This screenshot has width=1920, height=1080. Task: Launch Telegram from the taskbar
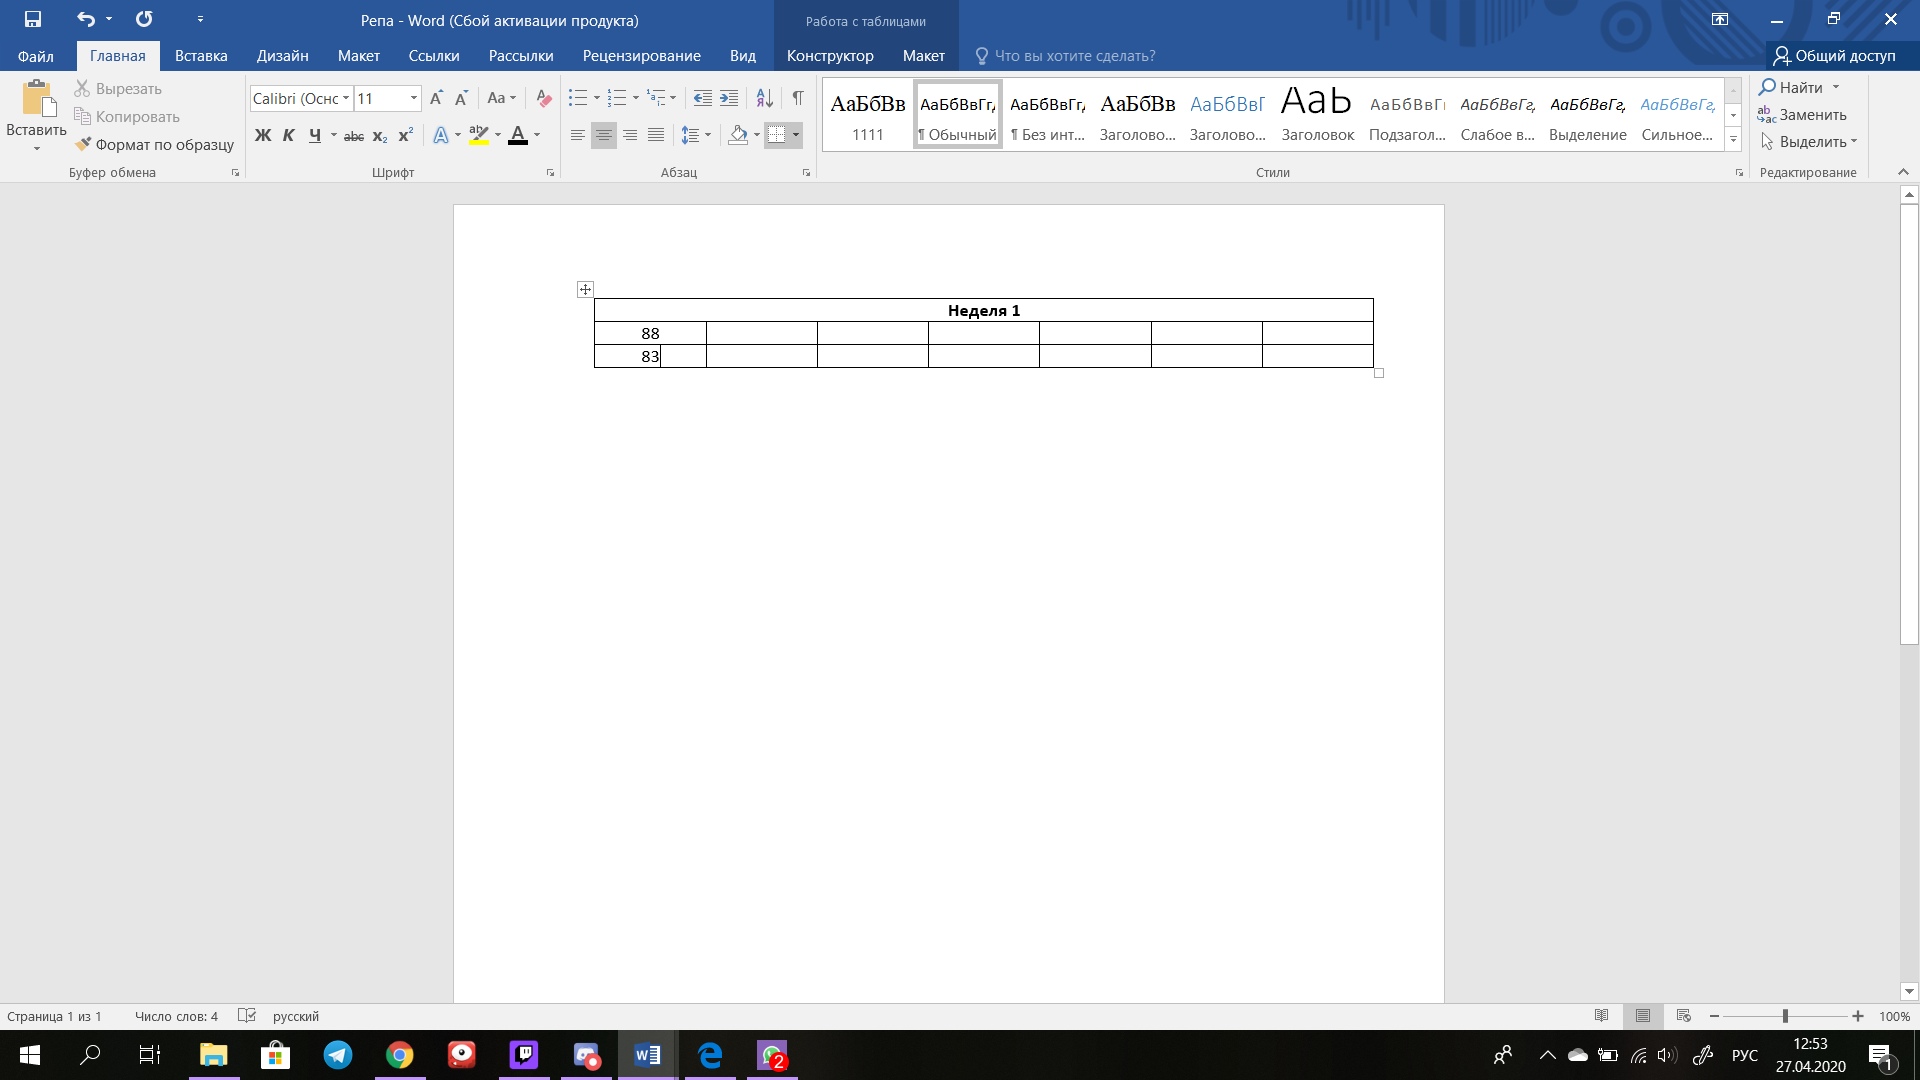pos(338,1055)
